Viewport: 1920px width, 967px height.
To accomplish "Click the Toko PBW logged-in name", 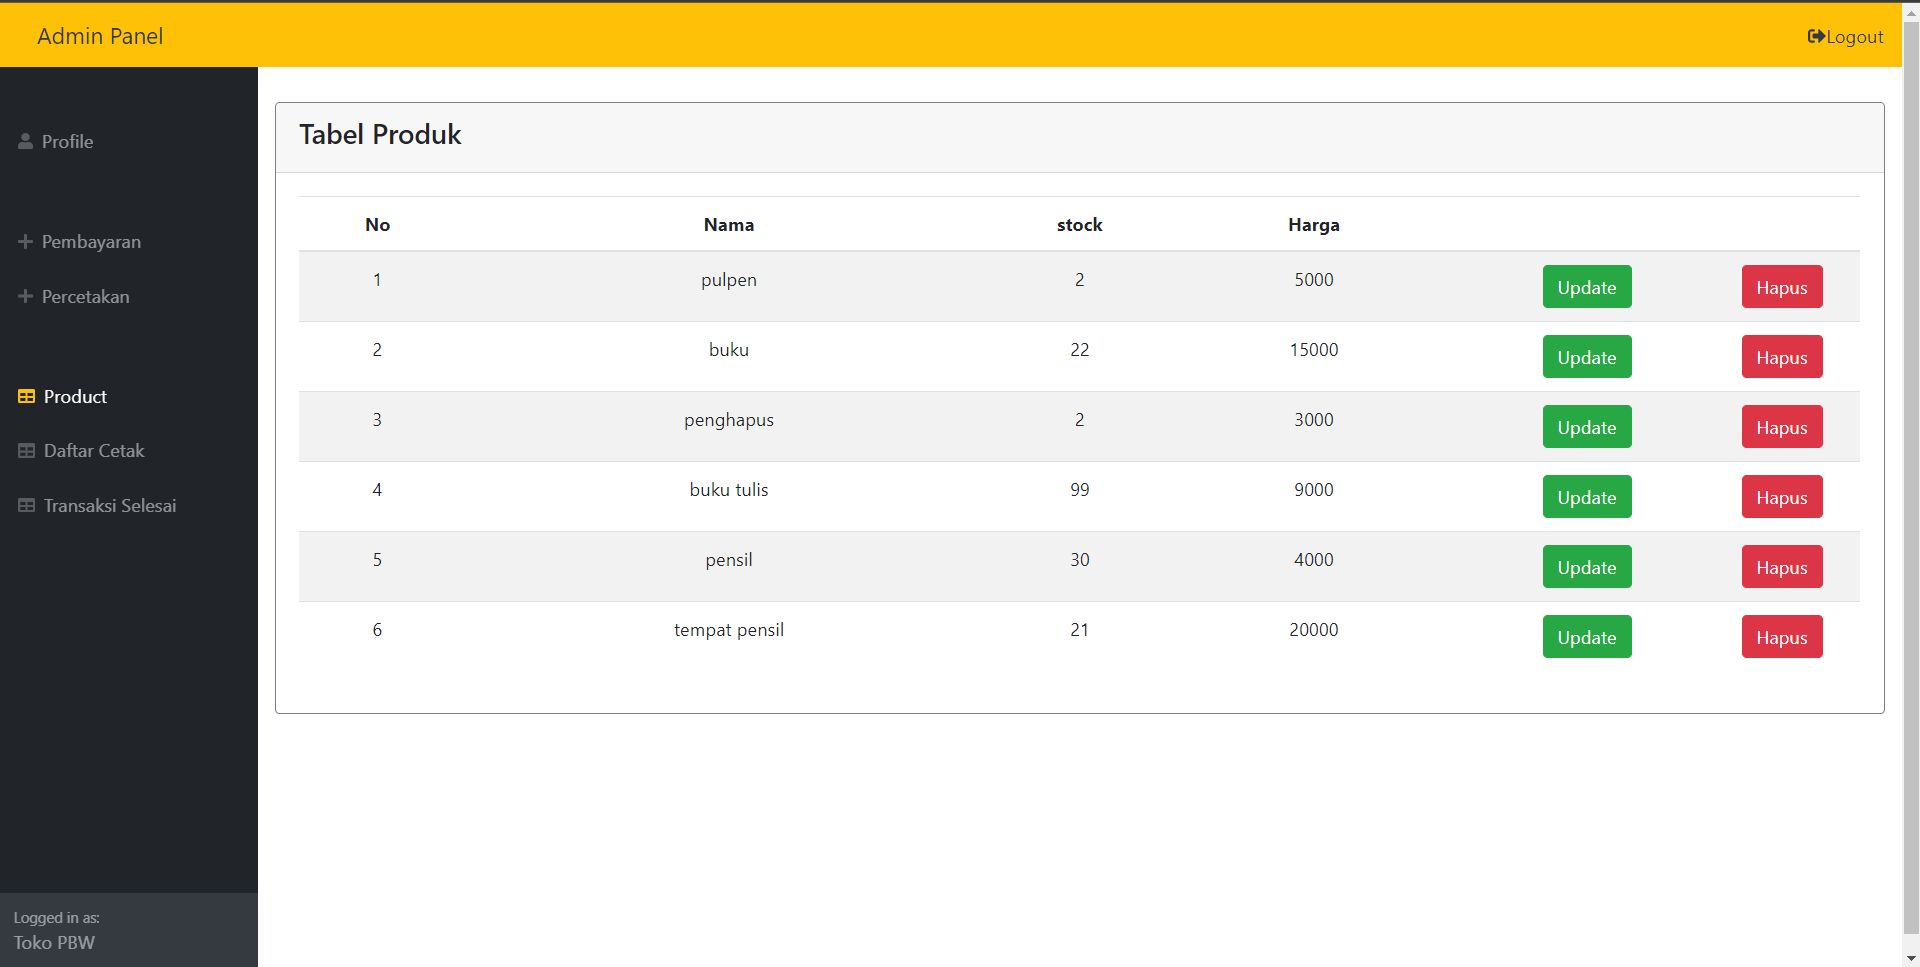I will (54, 943).
